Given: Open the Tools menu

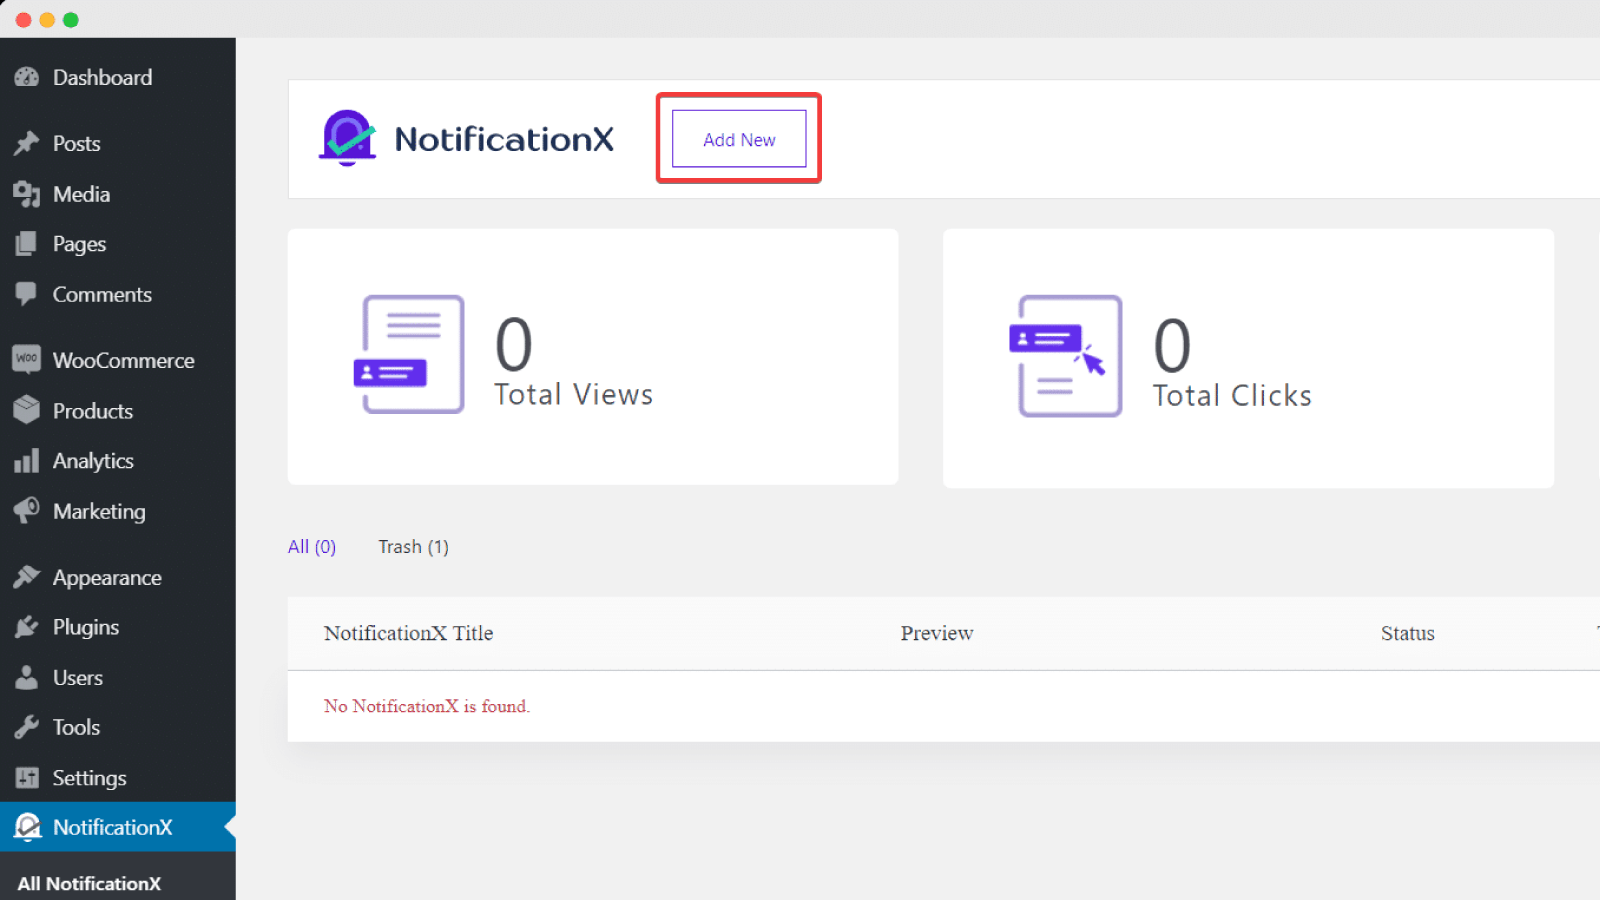Looking at the screenshot, I should click(118, 727).
